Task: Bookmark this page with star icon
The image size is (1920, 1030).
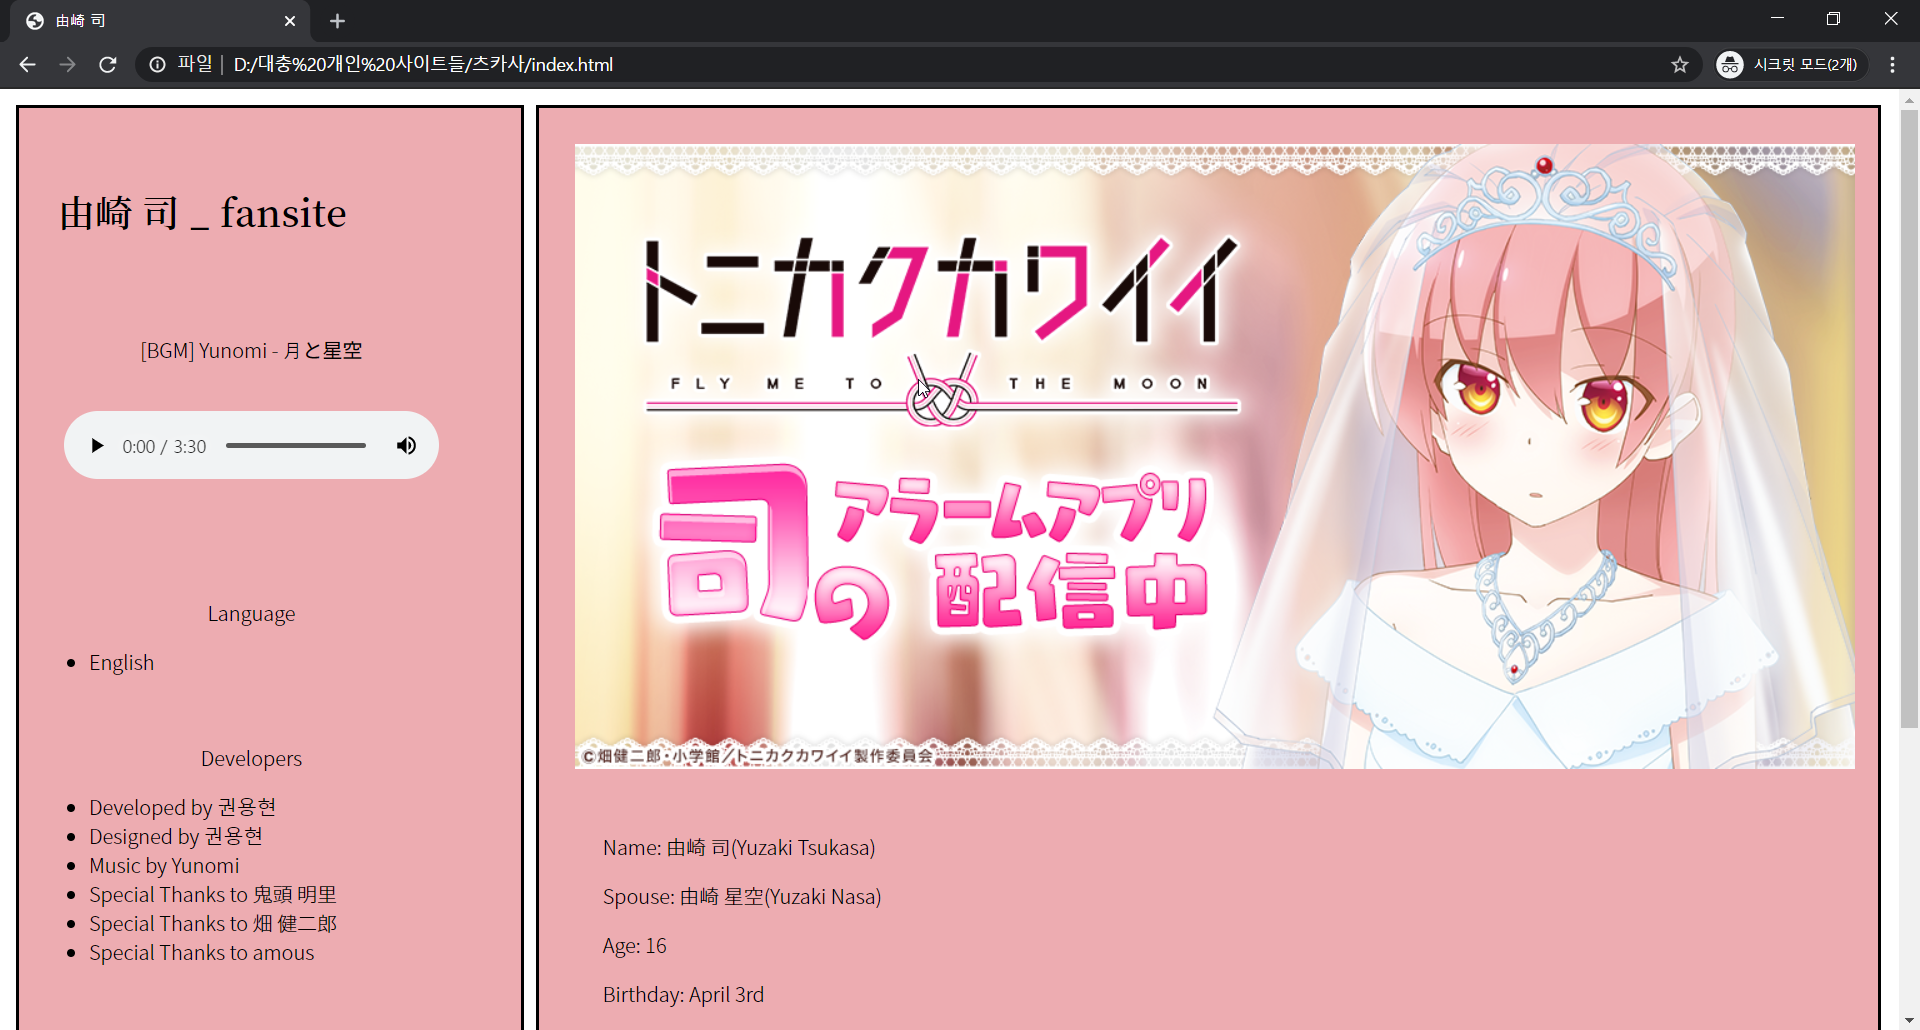Action: (1679, 64)
